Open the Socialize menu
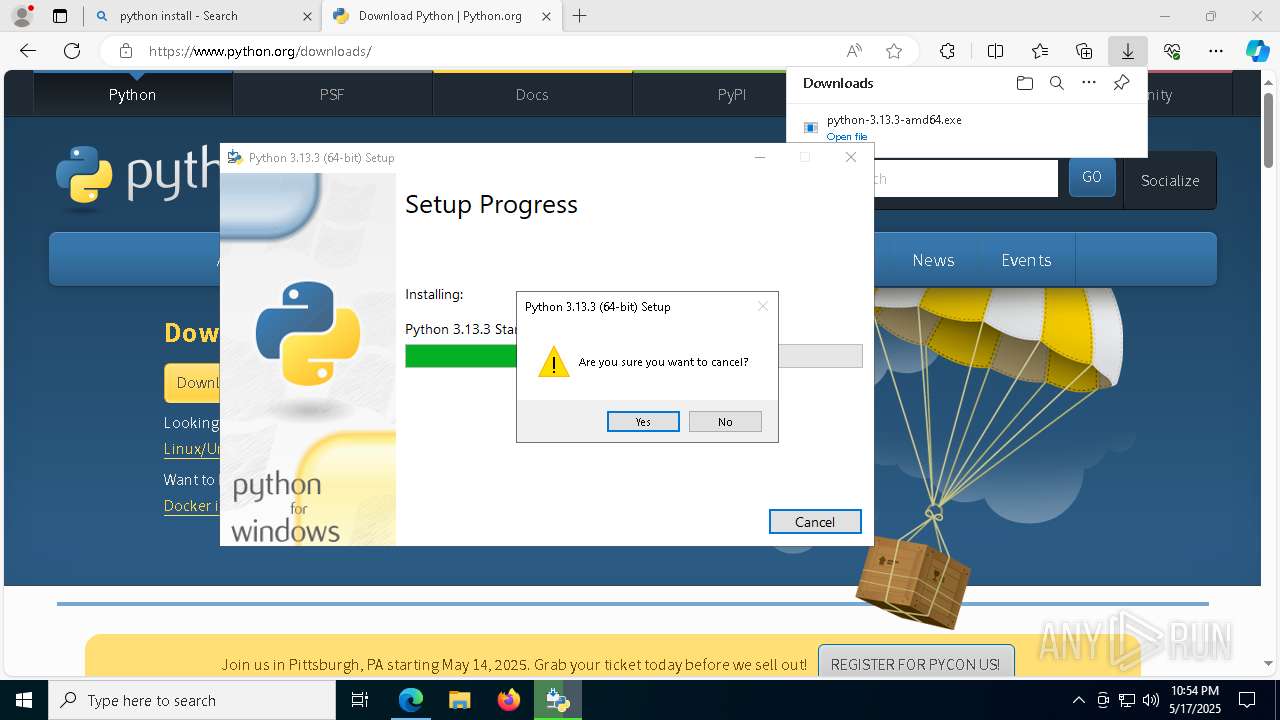The width and height of the screenshot is (1280, 720). pyautogui.click(x=1170, y=180)
